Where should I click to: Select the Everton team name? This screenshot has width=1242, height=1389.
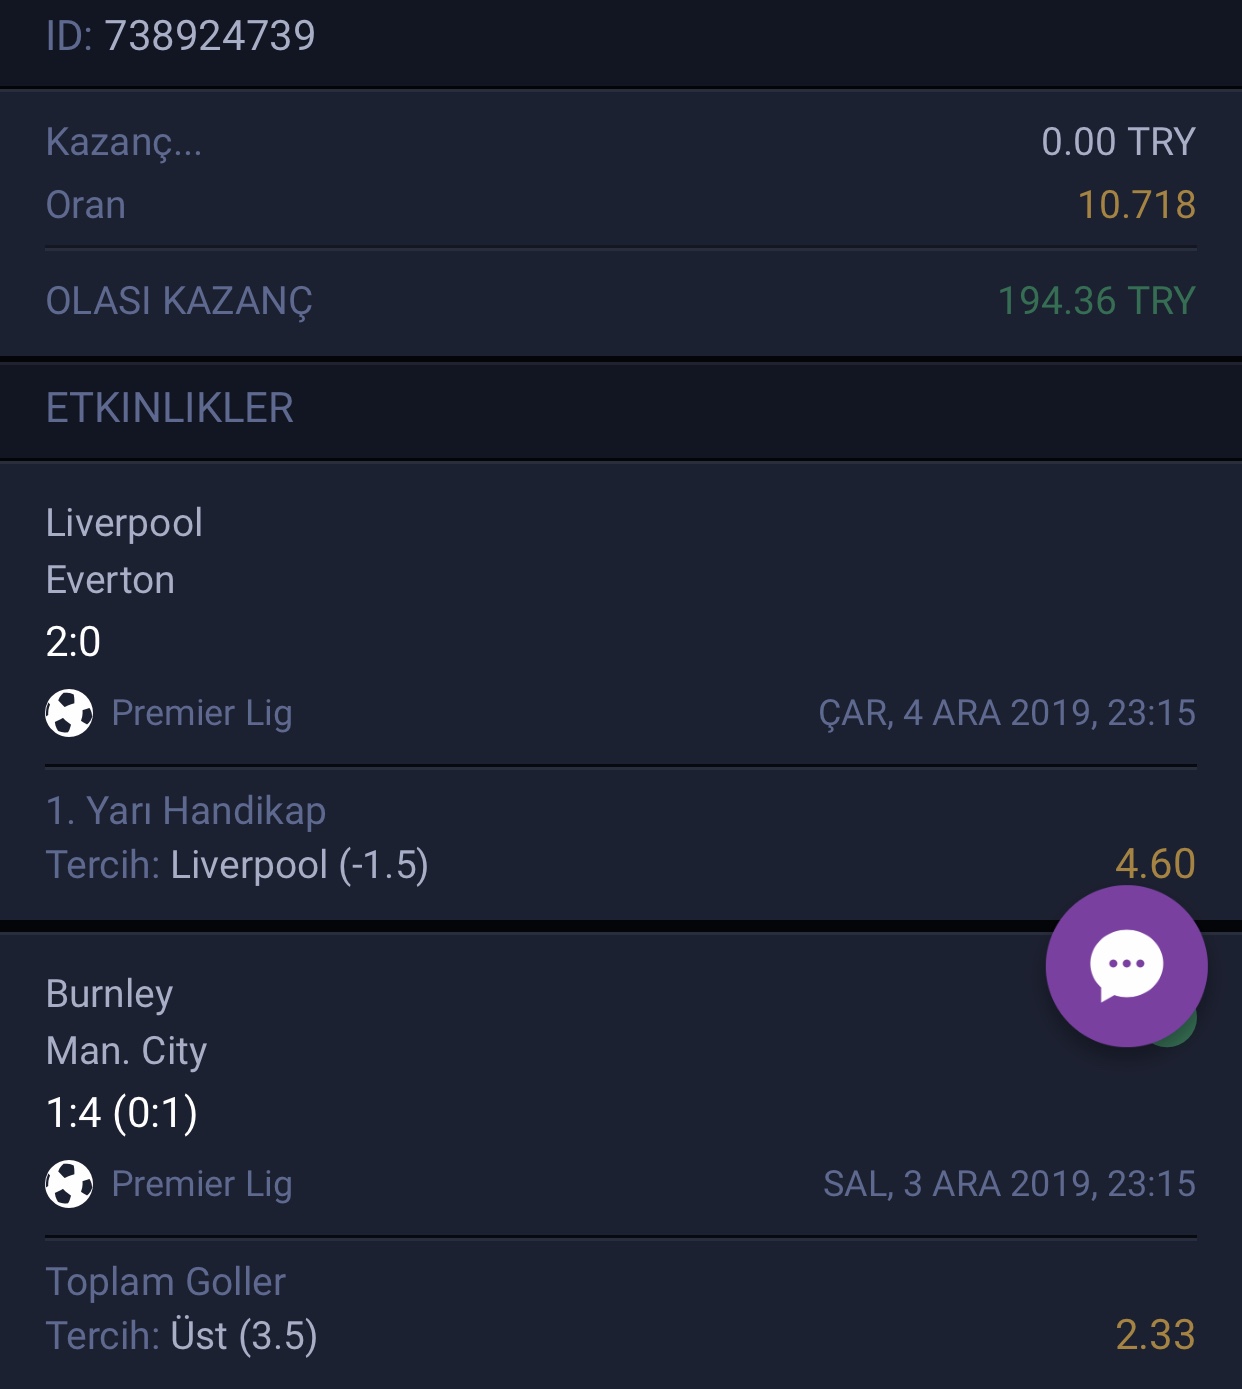click(110, 580)
